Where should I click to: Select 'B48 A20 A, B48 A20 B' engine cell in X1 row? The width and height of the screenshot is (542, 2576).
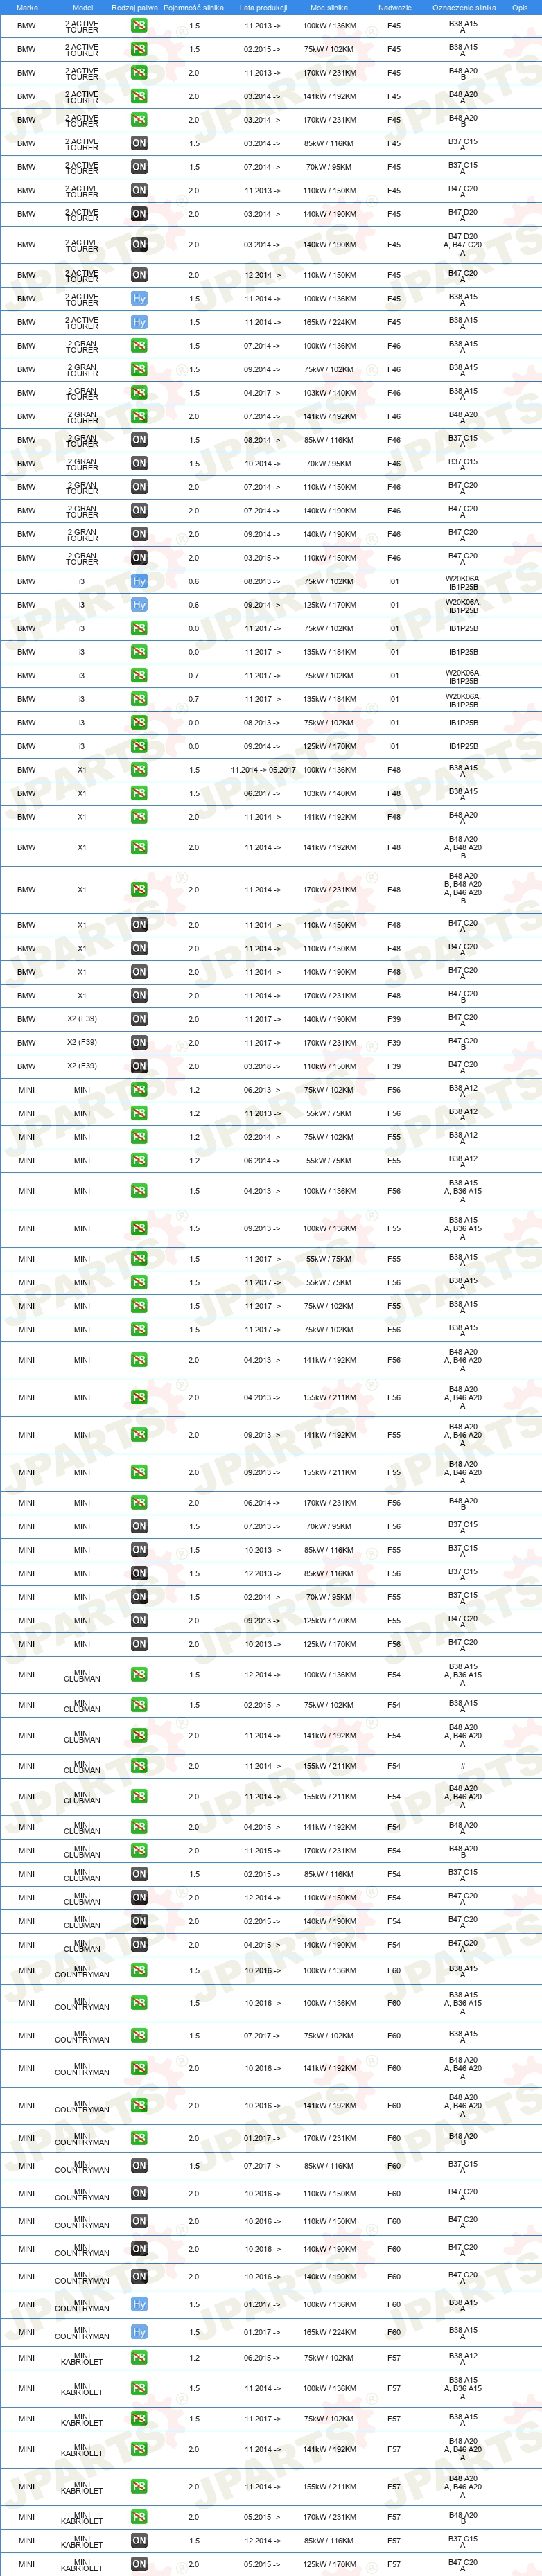click(x=463, y=847)
